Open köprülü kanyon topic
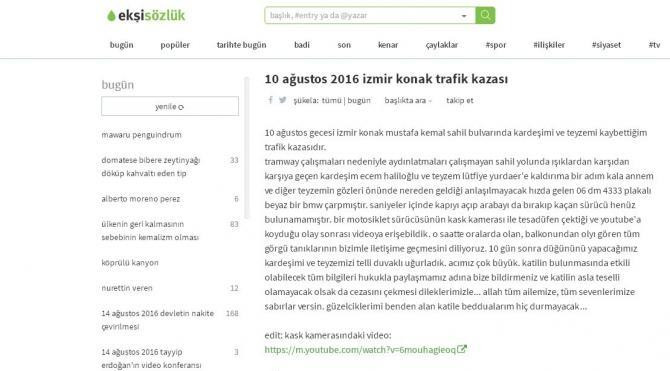Screen dimensions: 670x371 (x=130, y=262)
